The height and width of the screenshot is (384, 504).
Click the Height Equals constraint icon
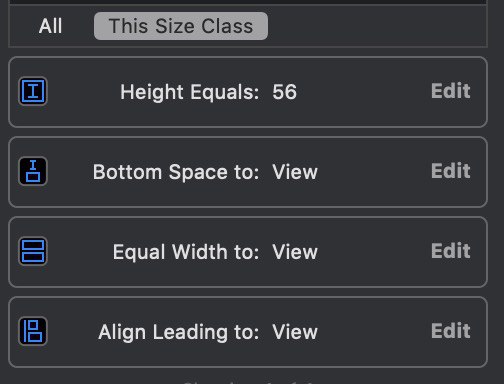pyautogui.click(x=33, y=91)
